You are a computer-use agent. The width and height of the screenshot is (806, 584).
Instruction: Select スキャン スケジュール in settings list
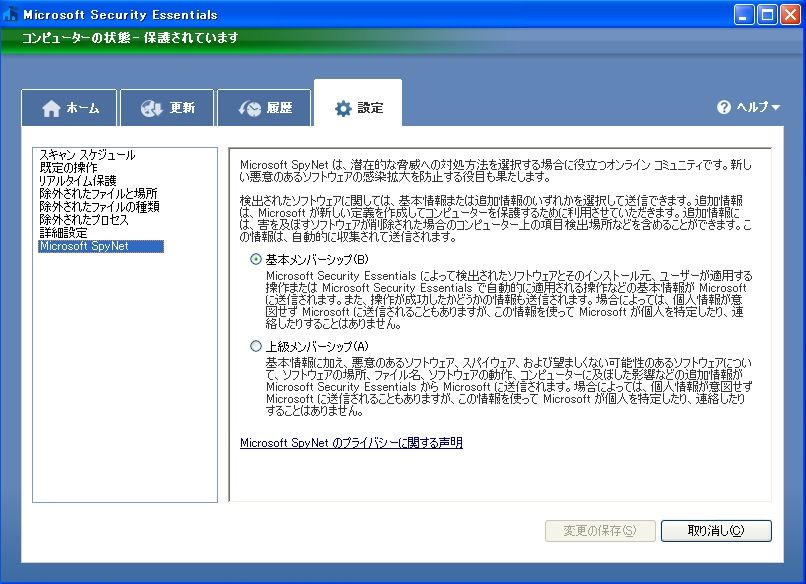tap(87, 155)
